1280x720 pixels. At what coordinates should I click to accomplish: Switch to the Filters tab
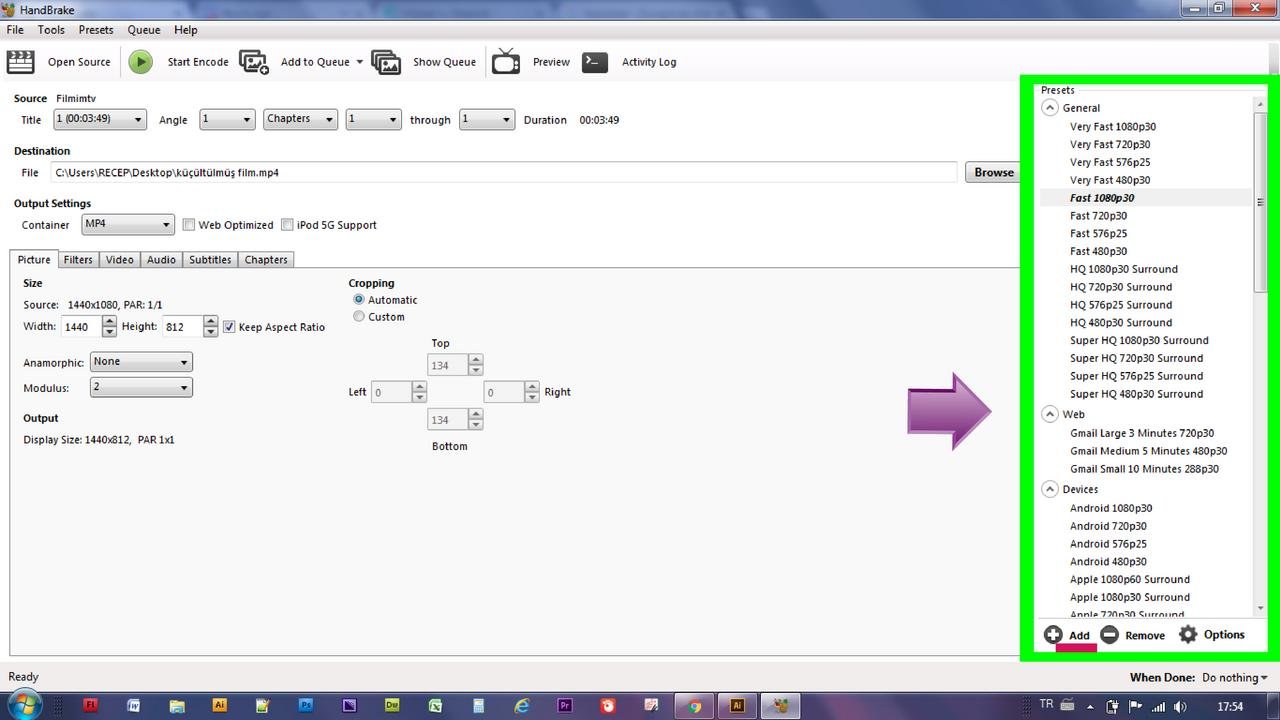pos(78,259)
